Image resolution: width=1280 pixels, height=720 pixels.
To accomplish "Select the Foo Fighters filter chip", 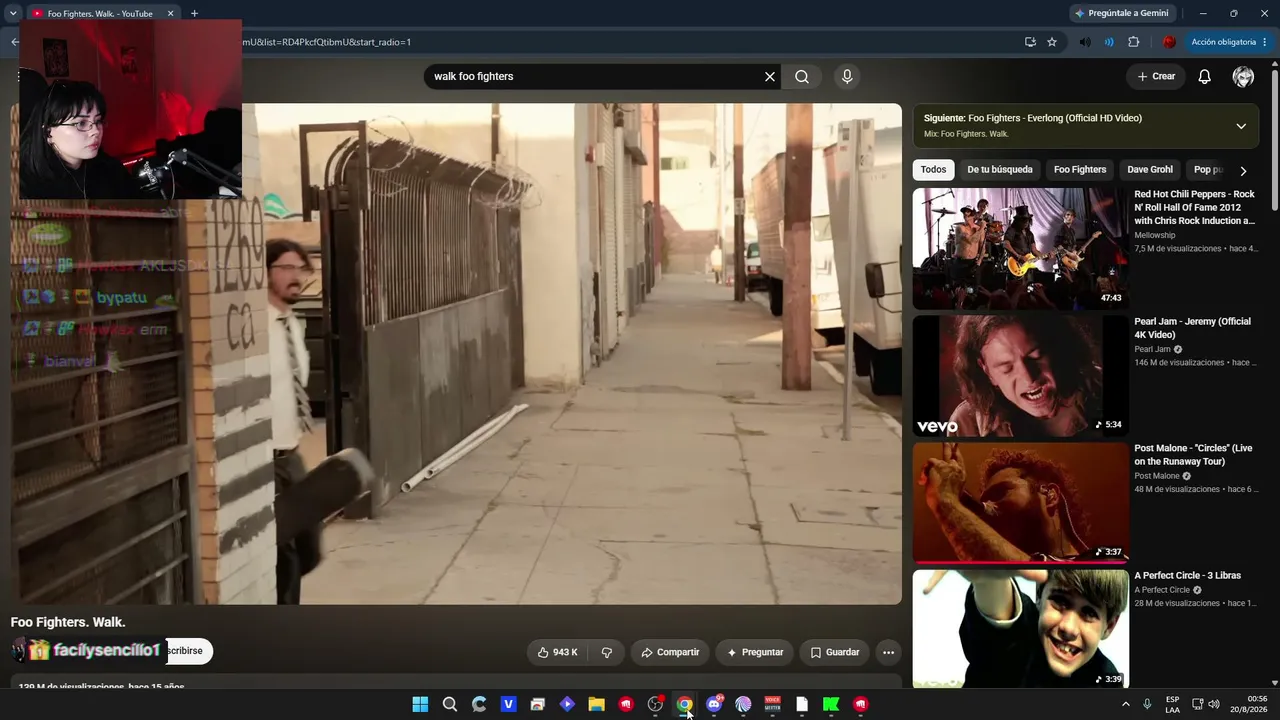I will pyautogui.click(x=1080, y=170).
